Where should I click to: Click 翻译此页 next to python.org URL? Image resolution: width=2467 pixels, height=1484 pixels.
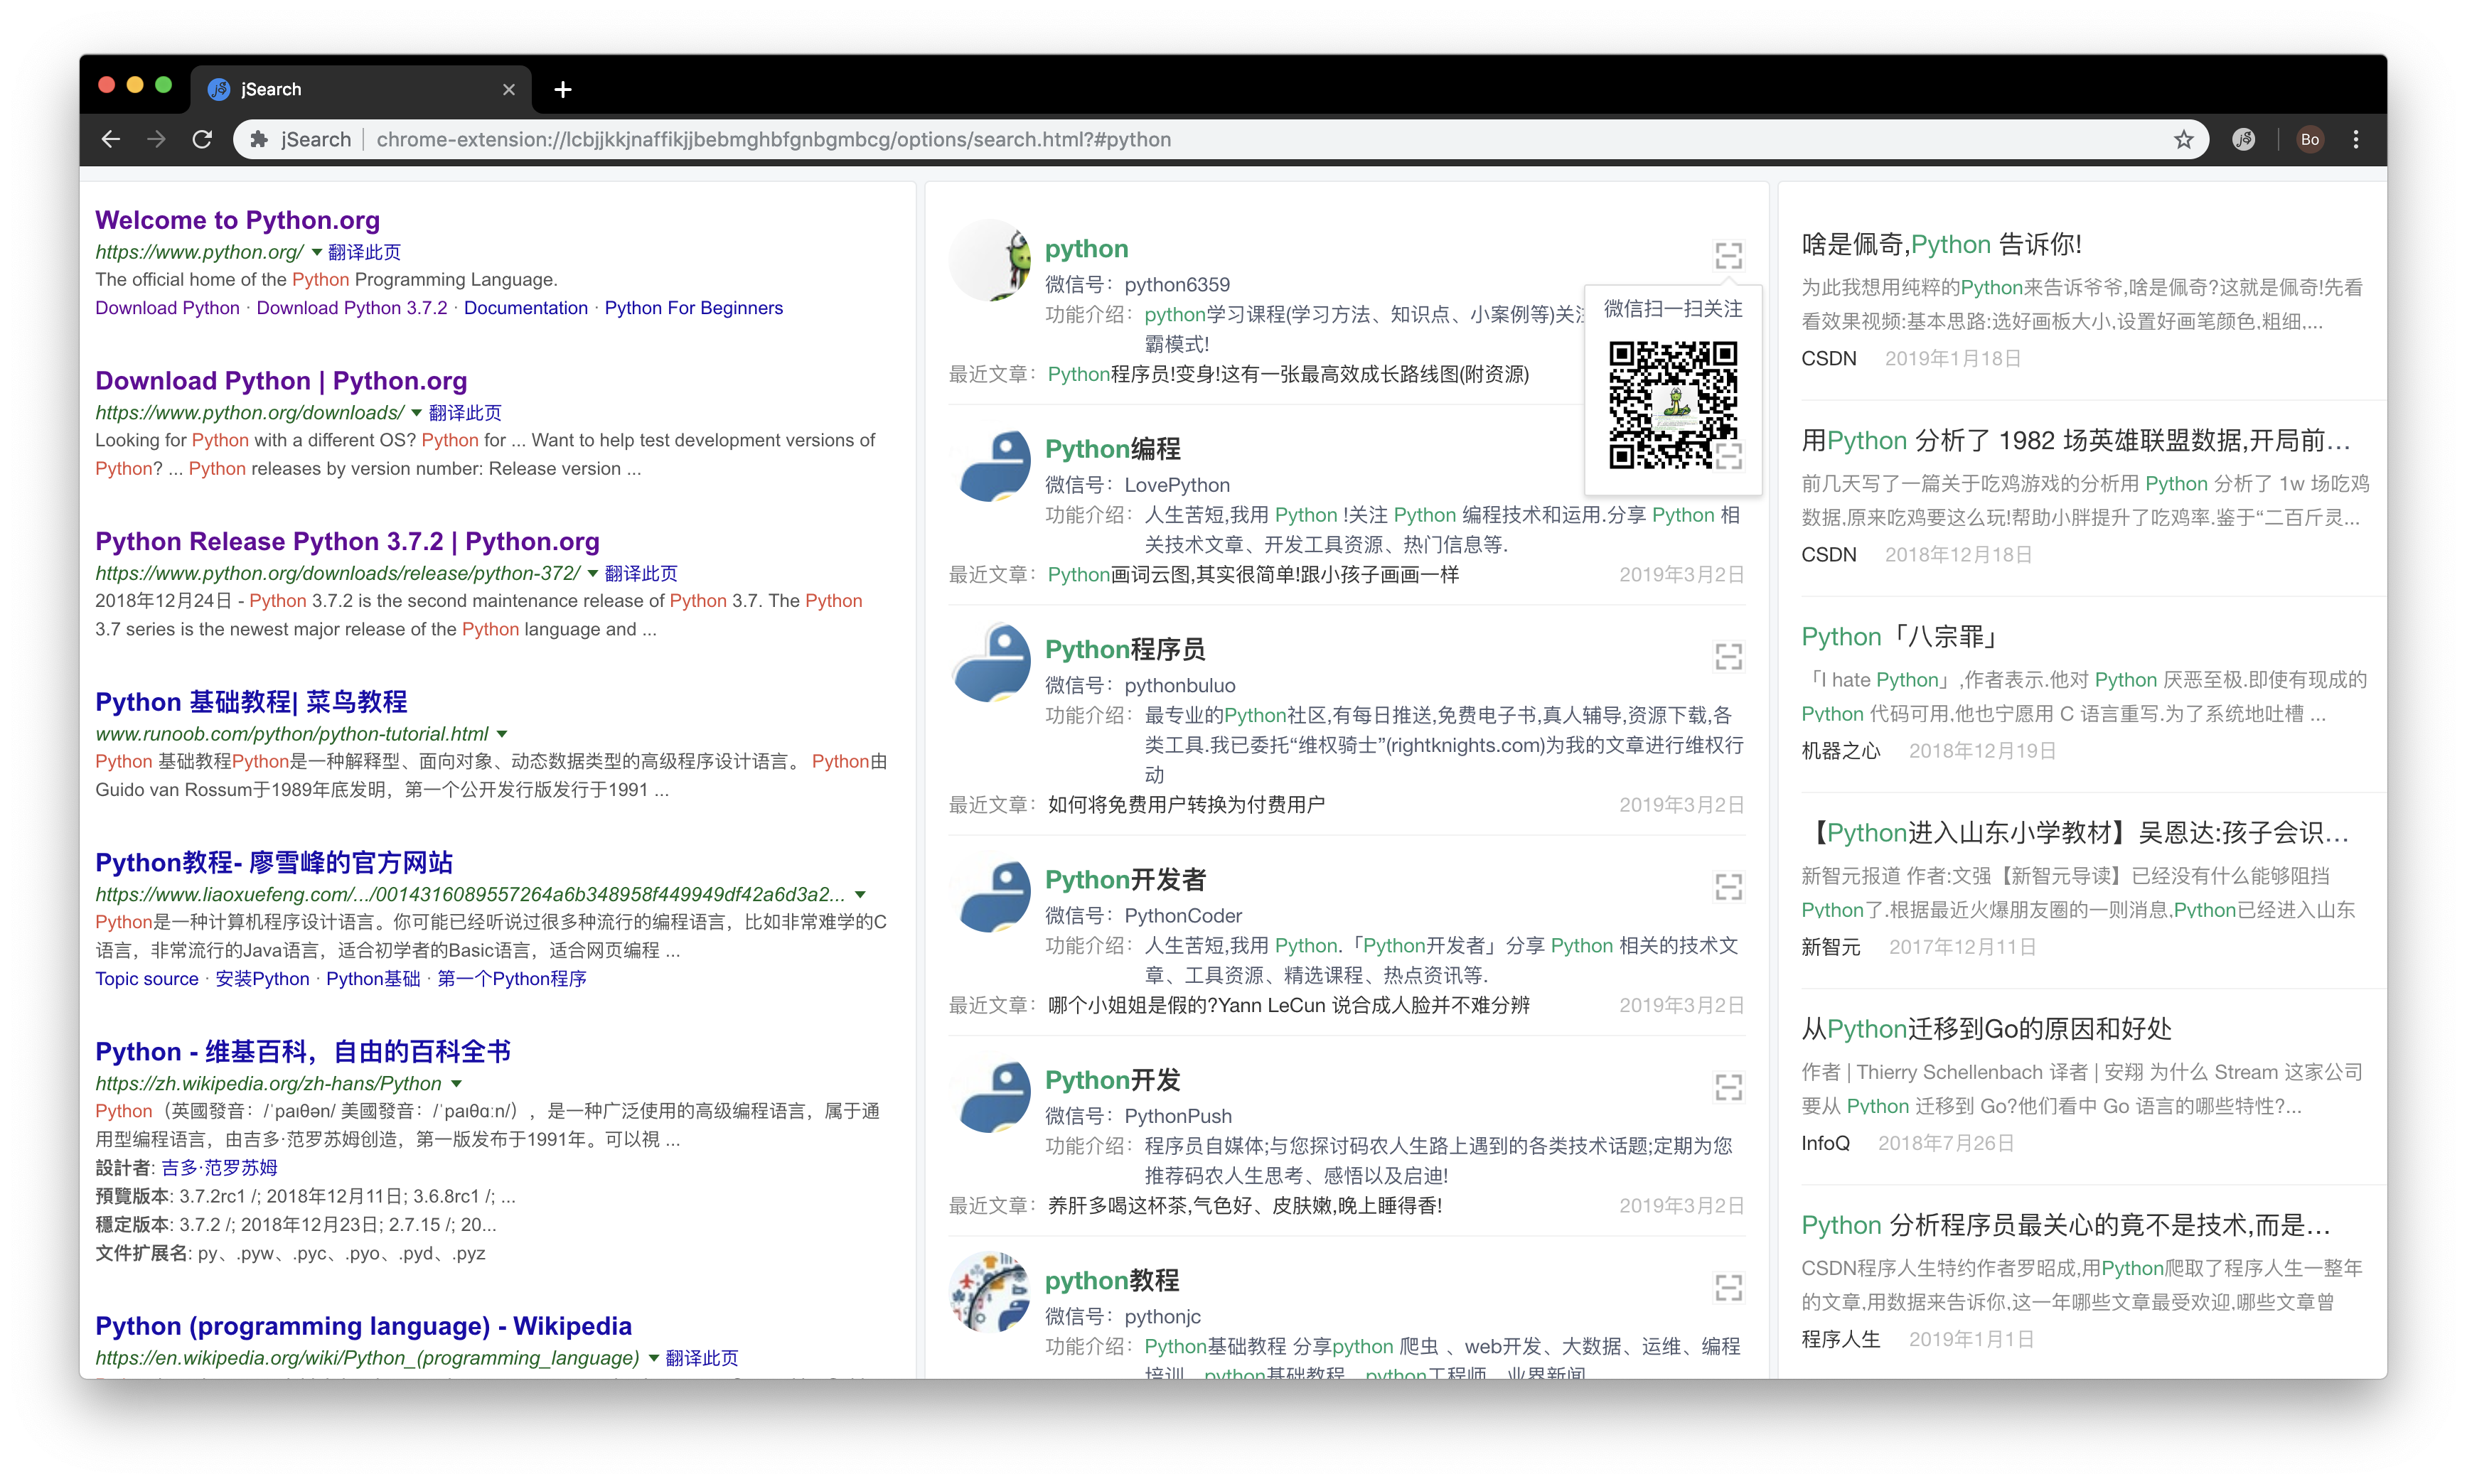[x=364, y=252]
